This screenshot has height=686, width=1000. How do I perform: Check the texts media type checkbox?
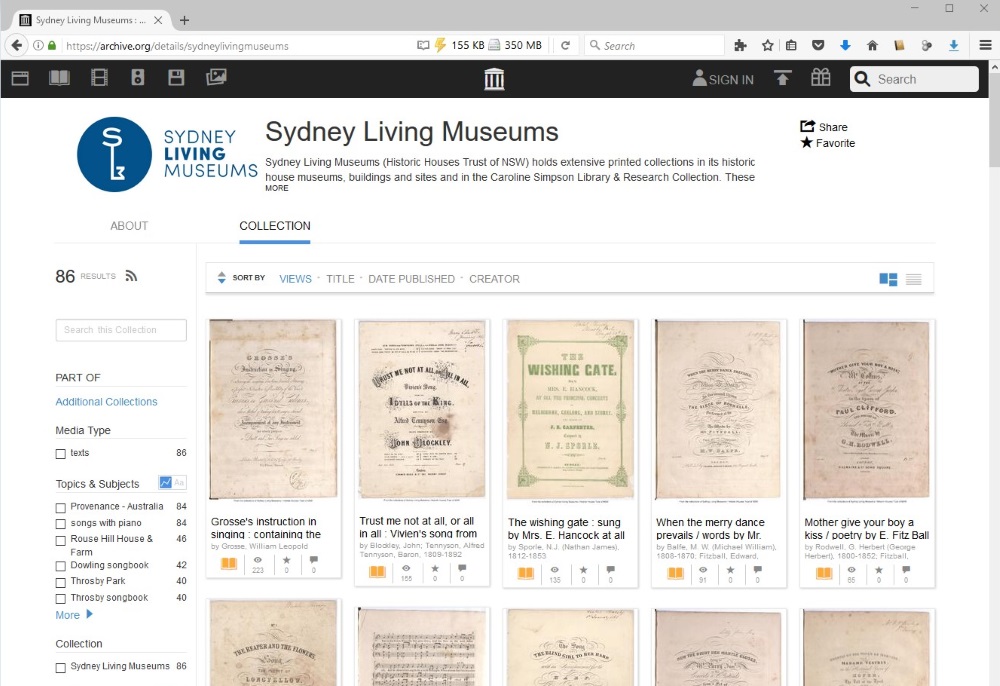pyautogui.click(x=61, y=454)
